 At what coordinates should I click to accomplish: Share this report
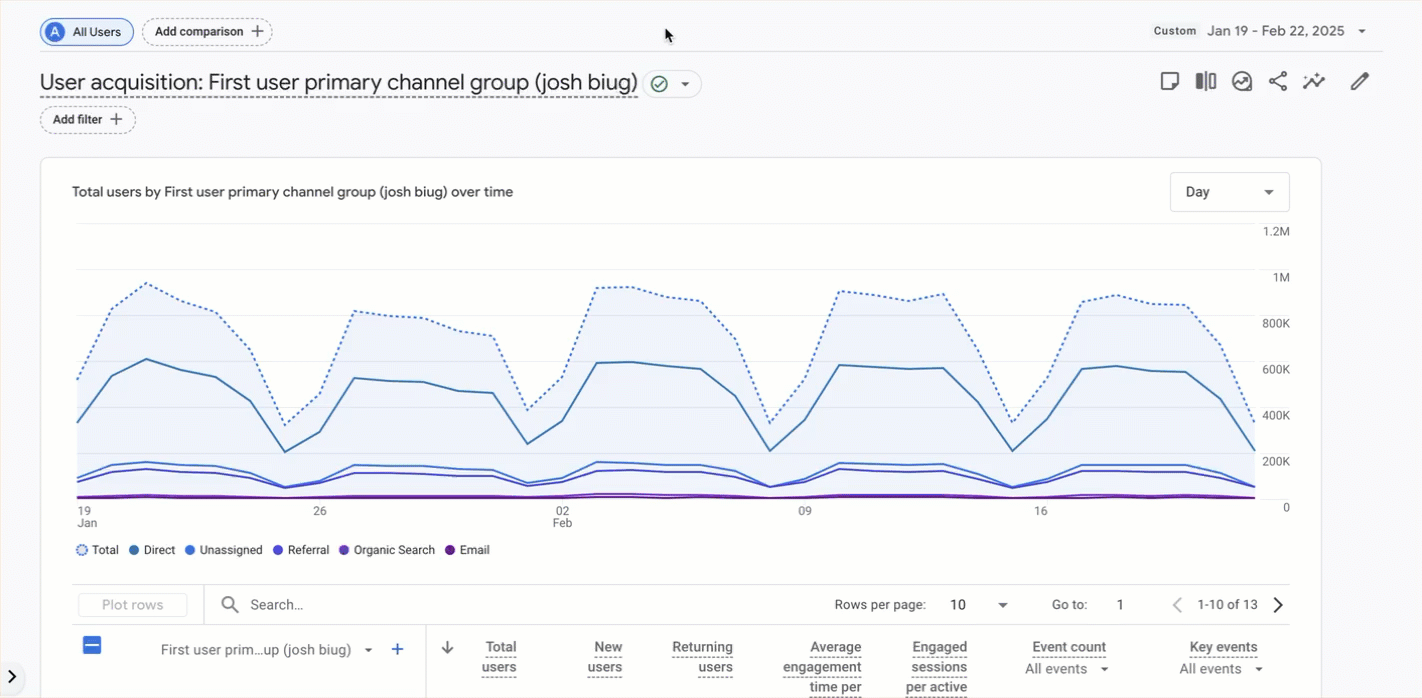(1278, 82)
